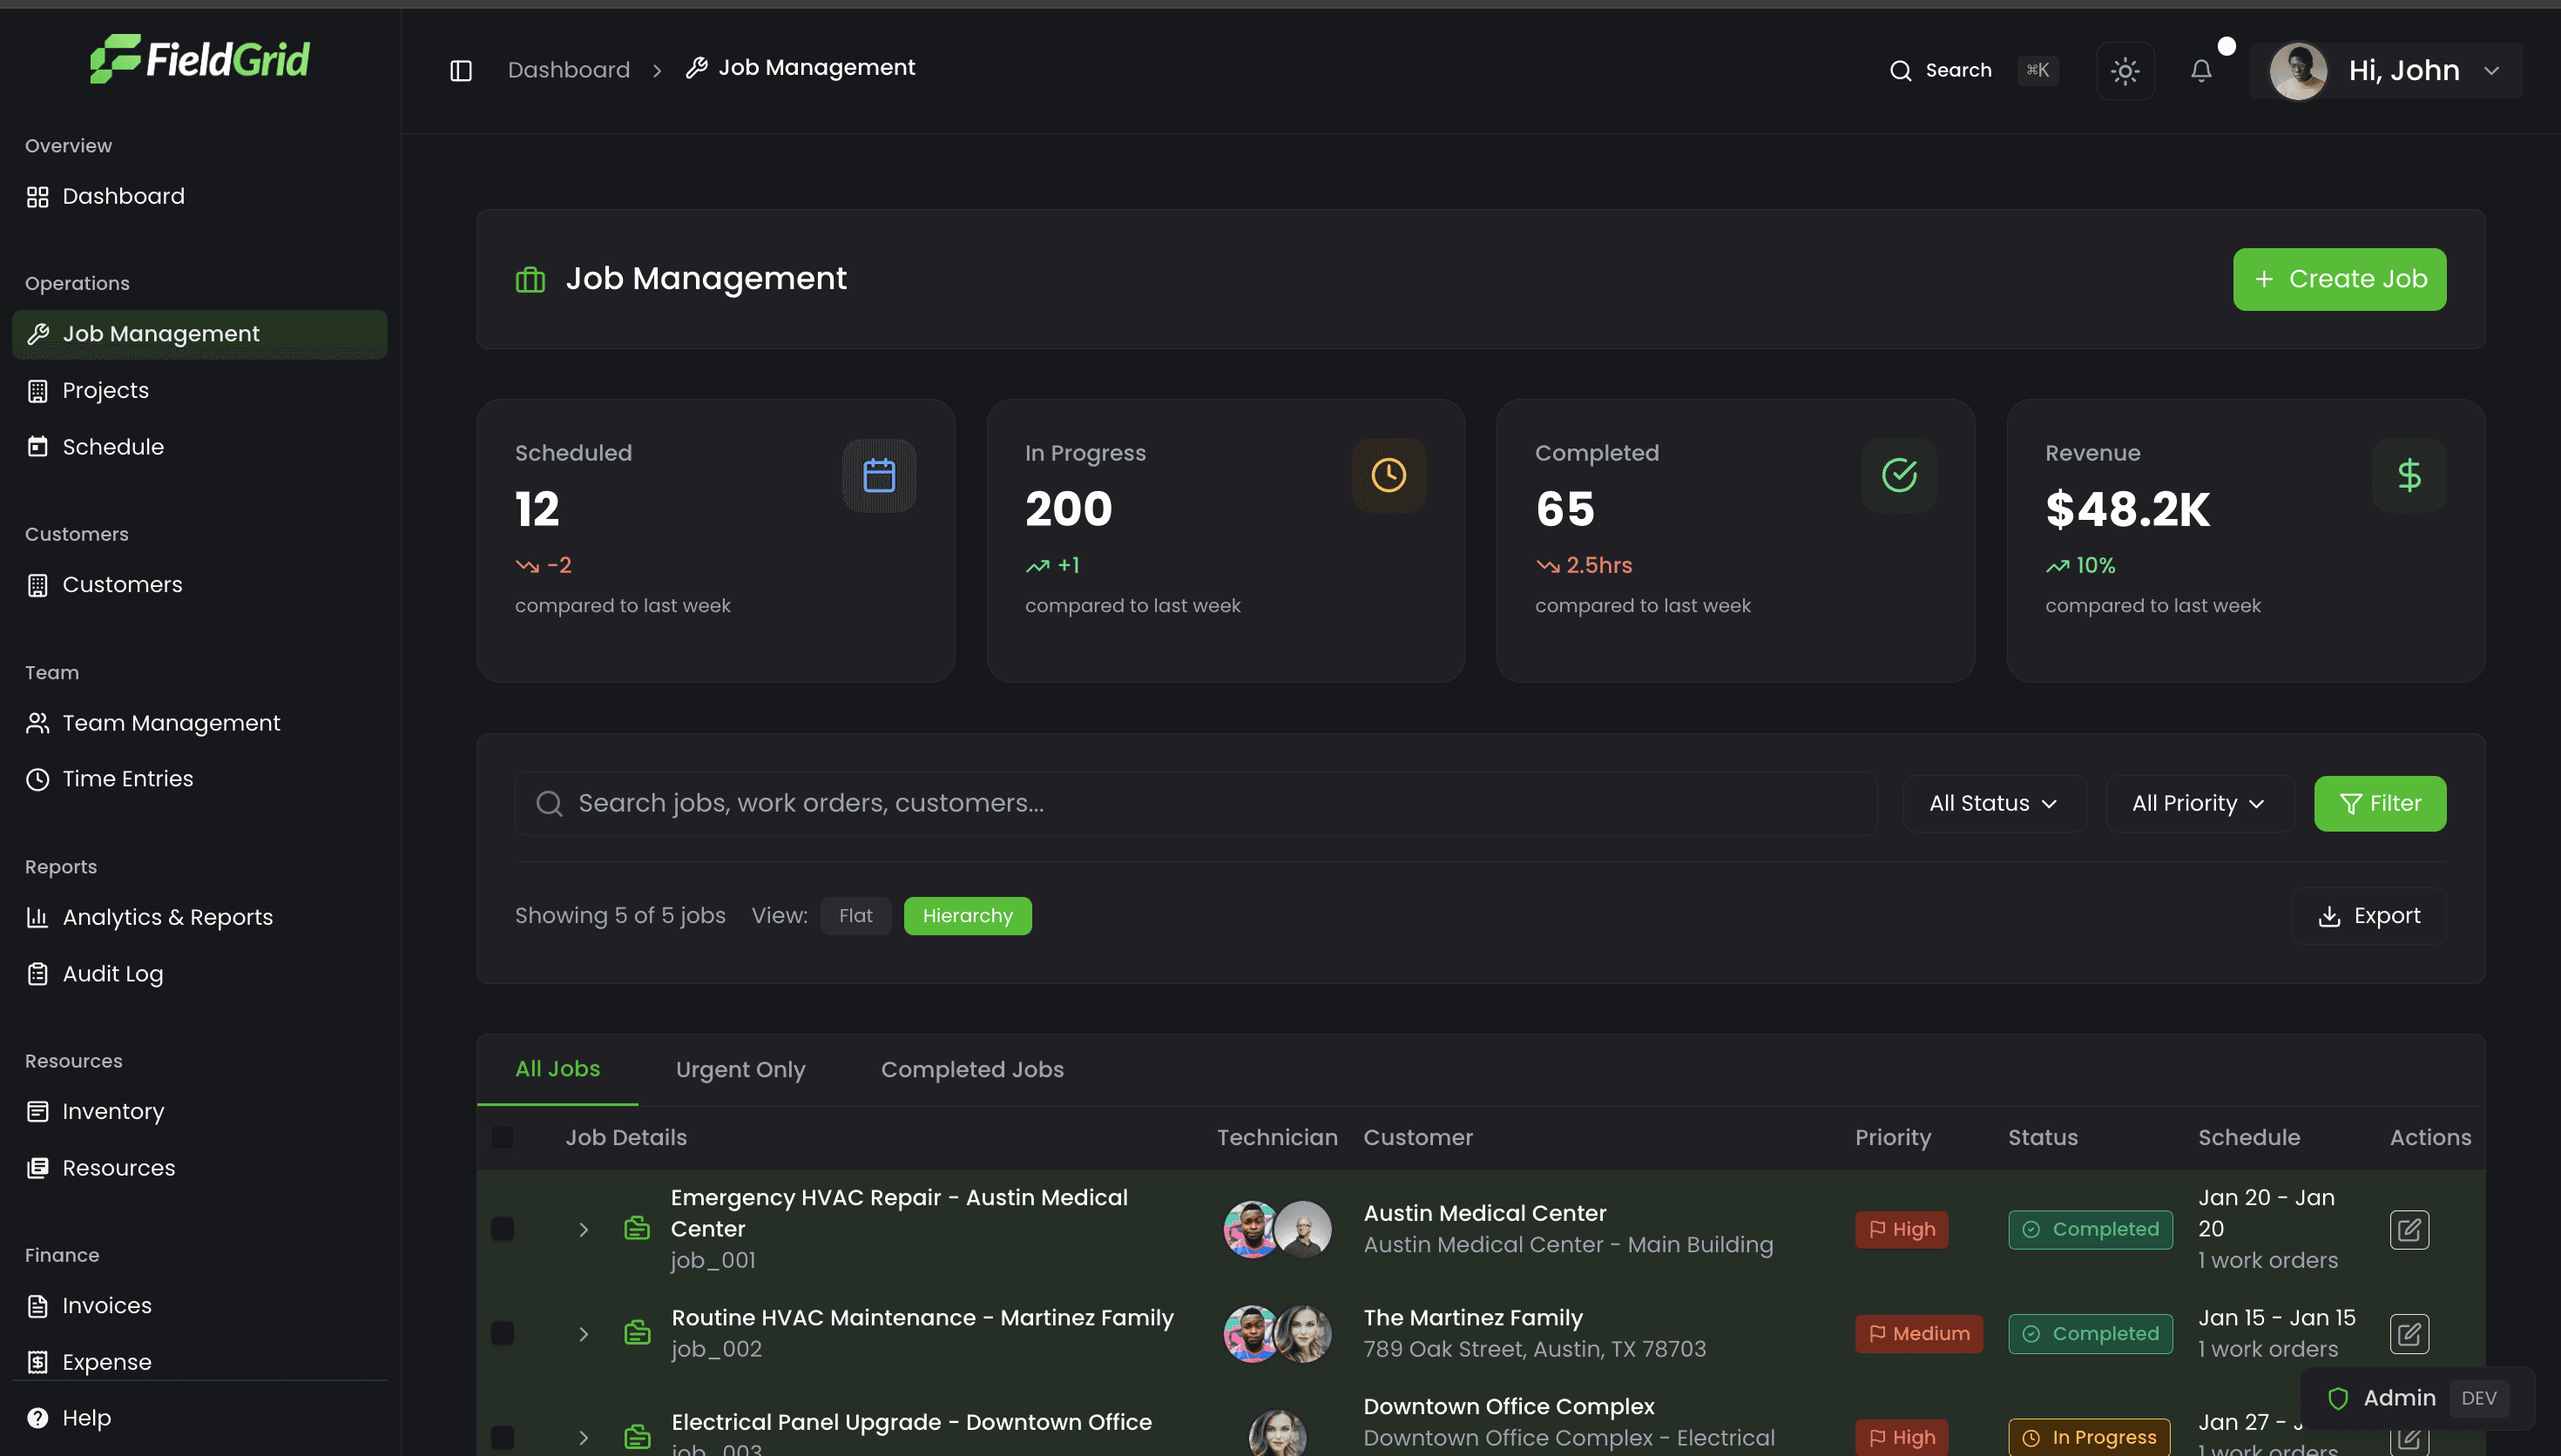Expand the Routine HVAC Maintenance job row
Viewport: 2561px width, 1456px height.
[584, 1333]
